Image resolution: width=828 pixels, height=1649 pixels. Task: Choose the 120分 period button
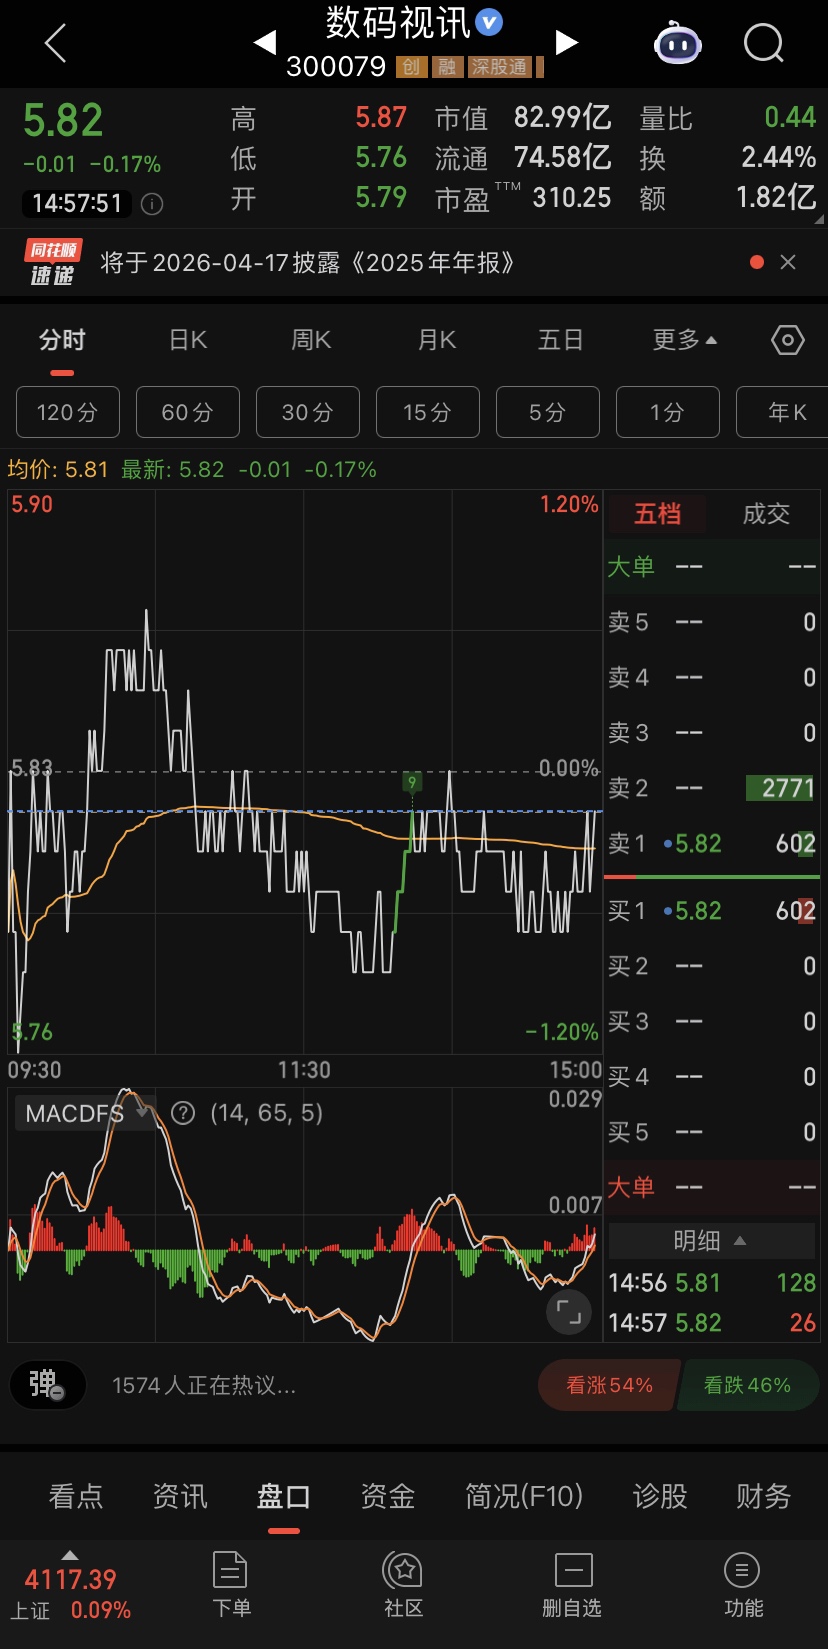[68, 412]
